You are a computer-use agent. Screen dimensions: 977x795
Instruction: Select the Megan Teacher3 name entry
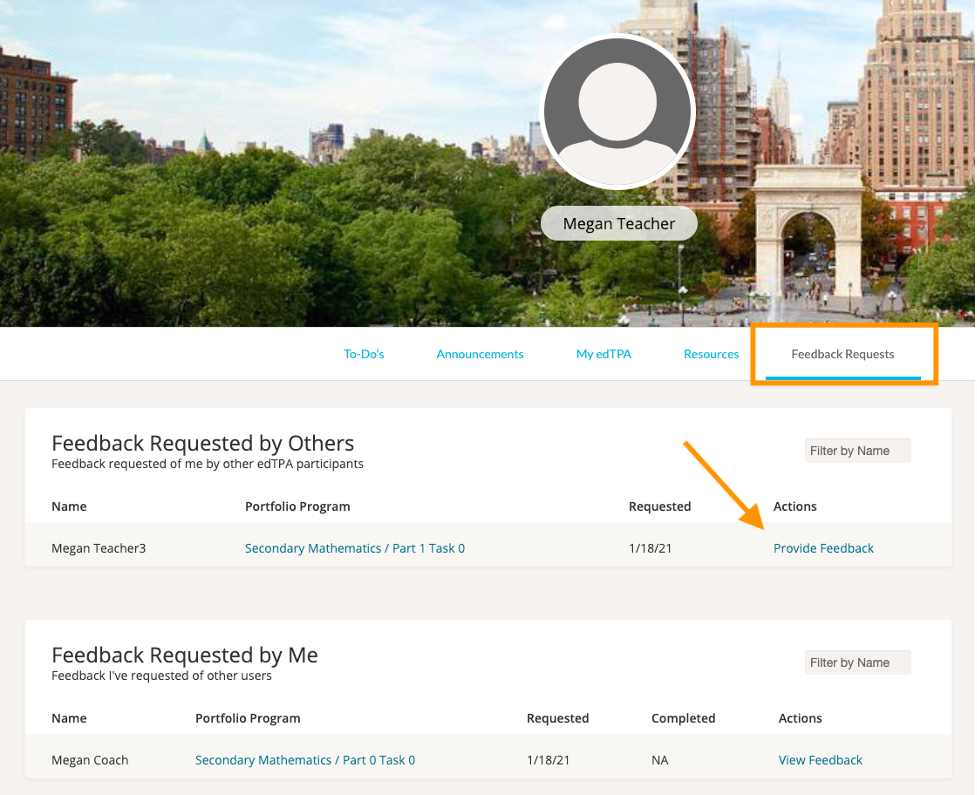[98, 548]
